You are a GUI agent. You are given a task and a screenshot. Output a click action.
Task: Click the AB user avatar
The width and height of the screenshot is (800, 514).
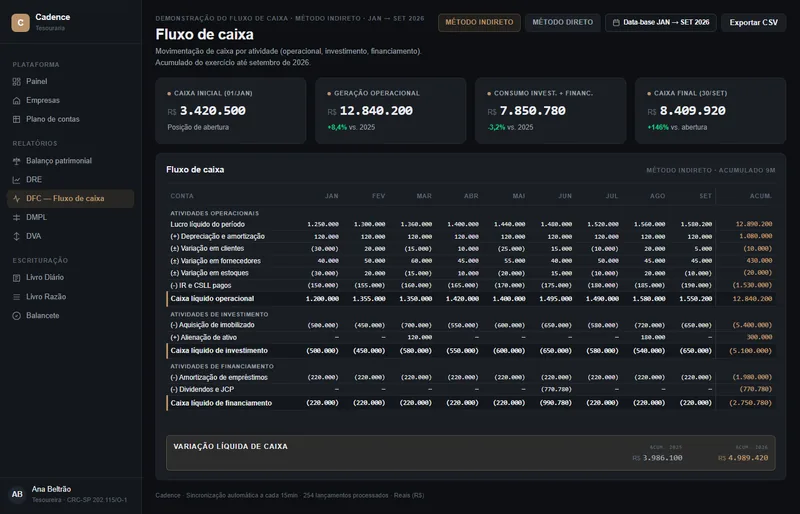click(x=17, y=494)
